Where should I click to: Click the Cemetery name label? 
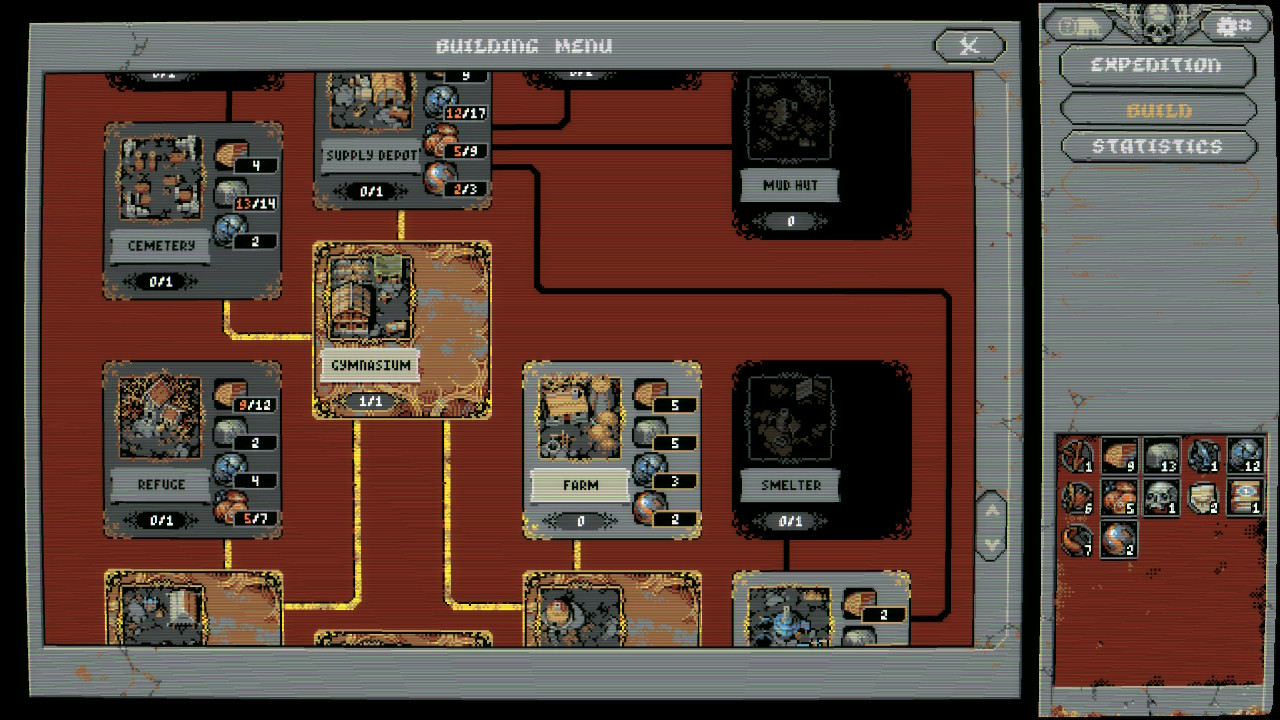[161, 246]
